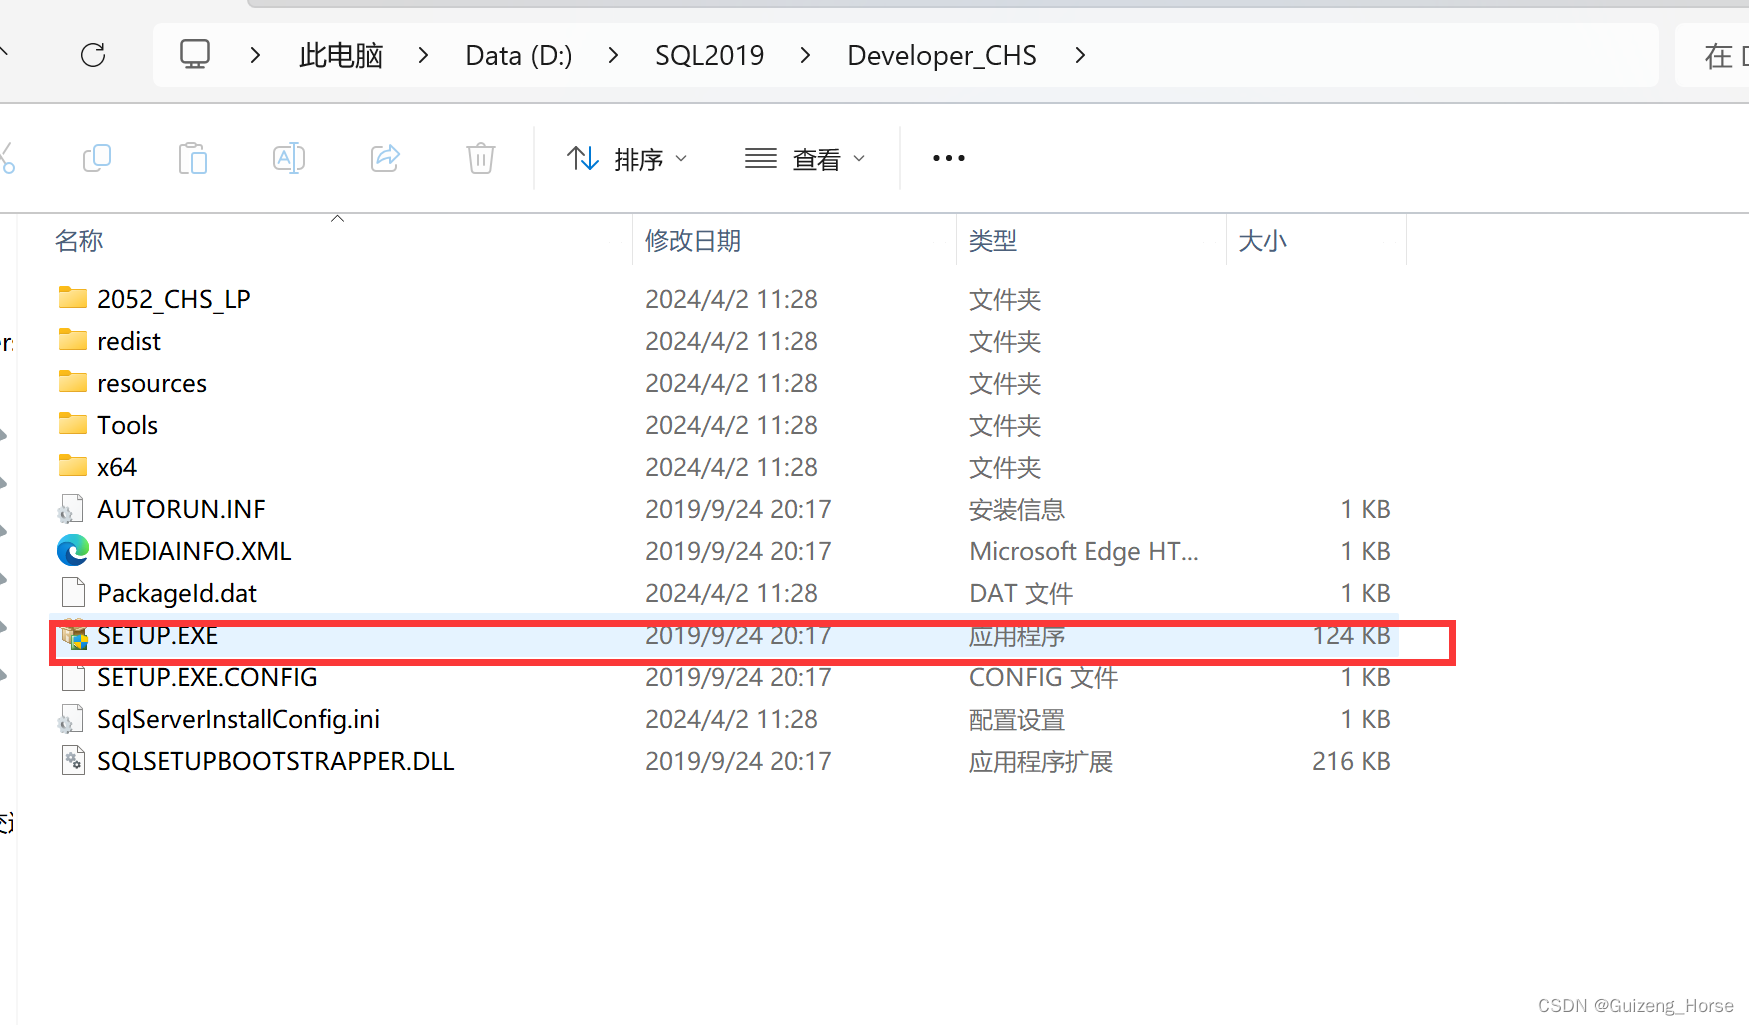The image size is (1749, 1025).
Task: Click the modified date of 2052_CHS_LP
Action: [x=731, y=299]
